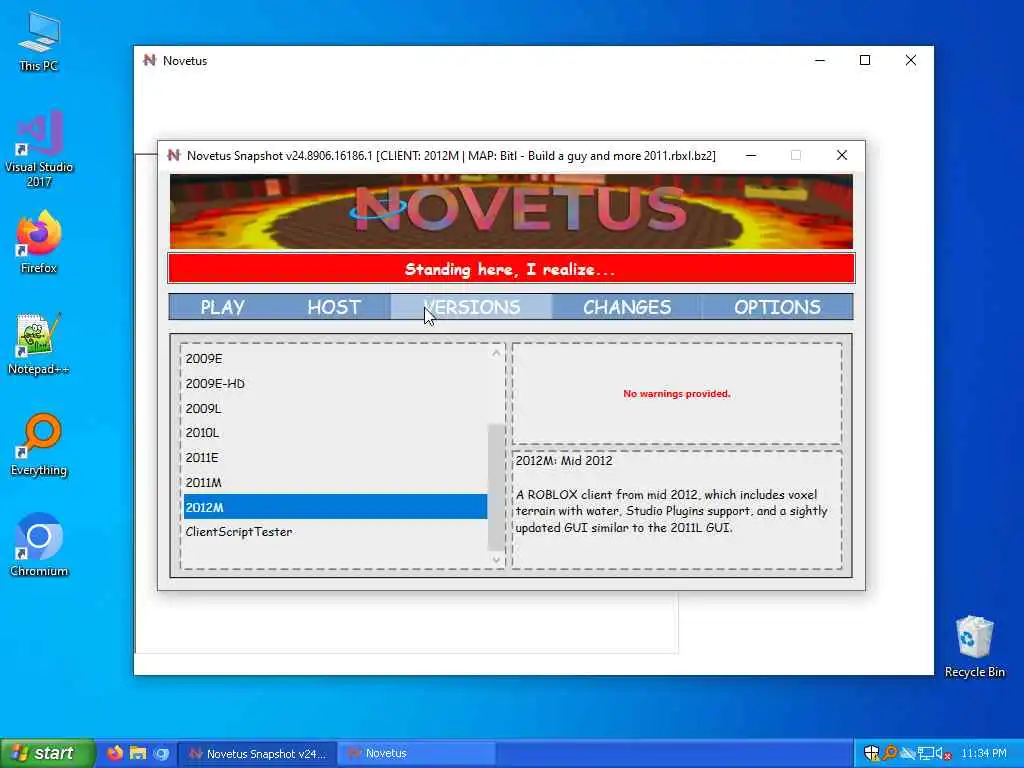The height and width of the screenshot is (768, 1024).
Task: Open Everything search desktop icon
Action: point(39,445)
